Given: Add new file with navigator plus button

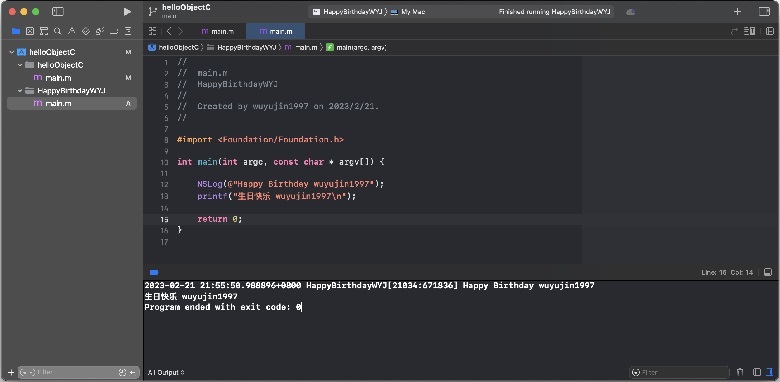Looking at the screenshot, I should tap(11, 372).
